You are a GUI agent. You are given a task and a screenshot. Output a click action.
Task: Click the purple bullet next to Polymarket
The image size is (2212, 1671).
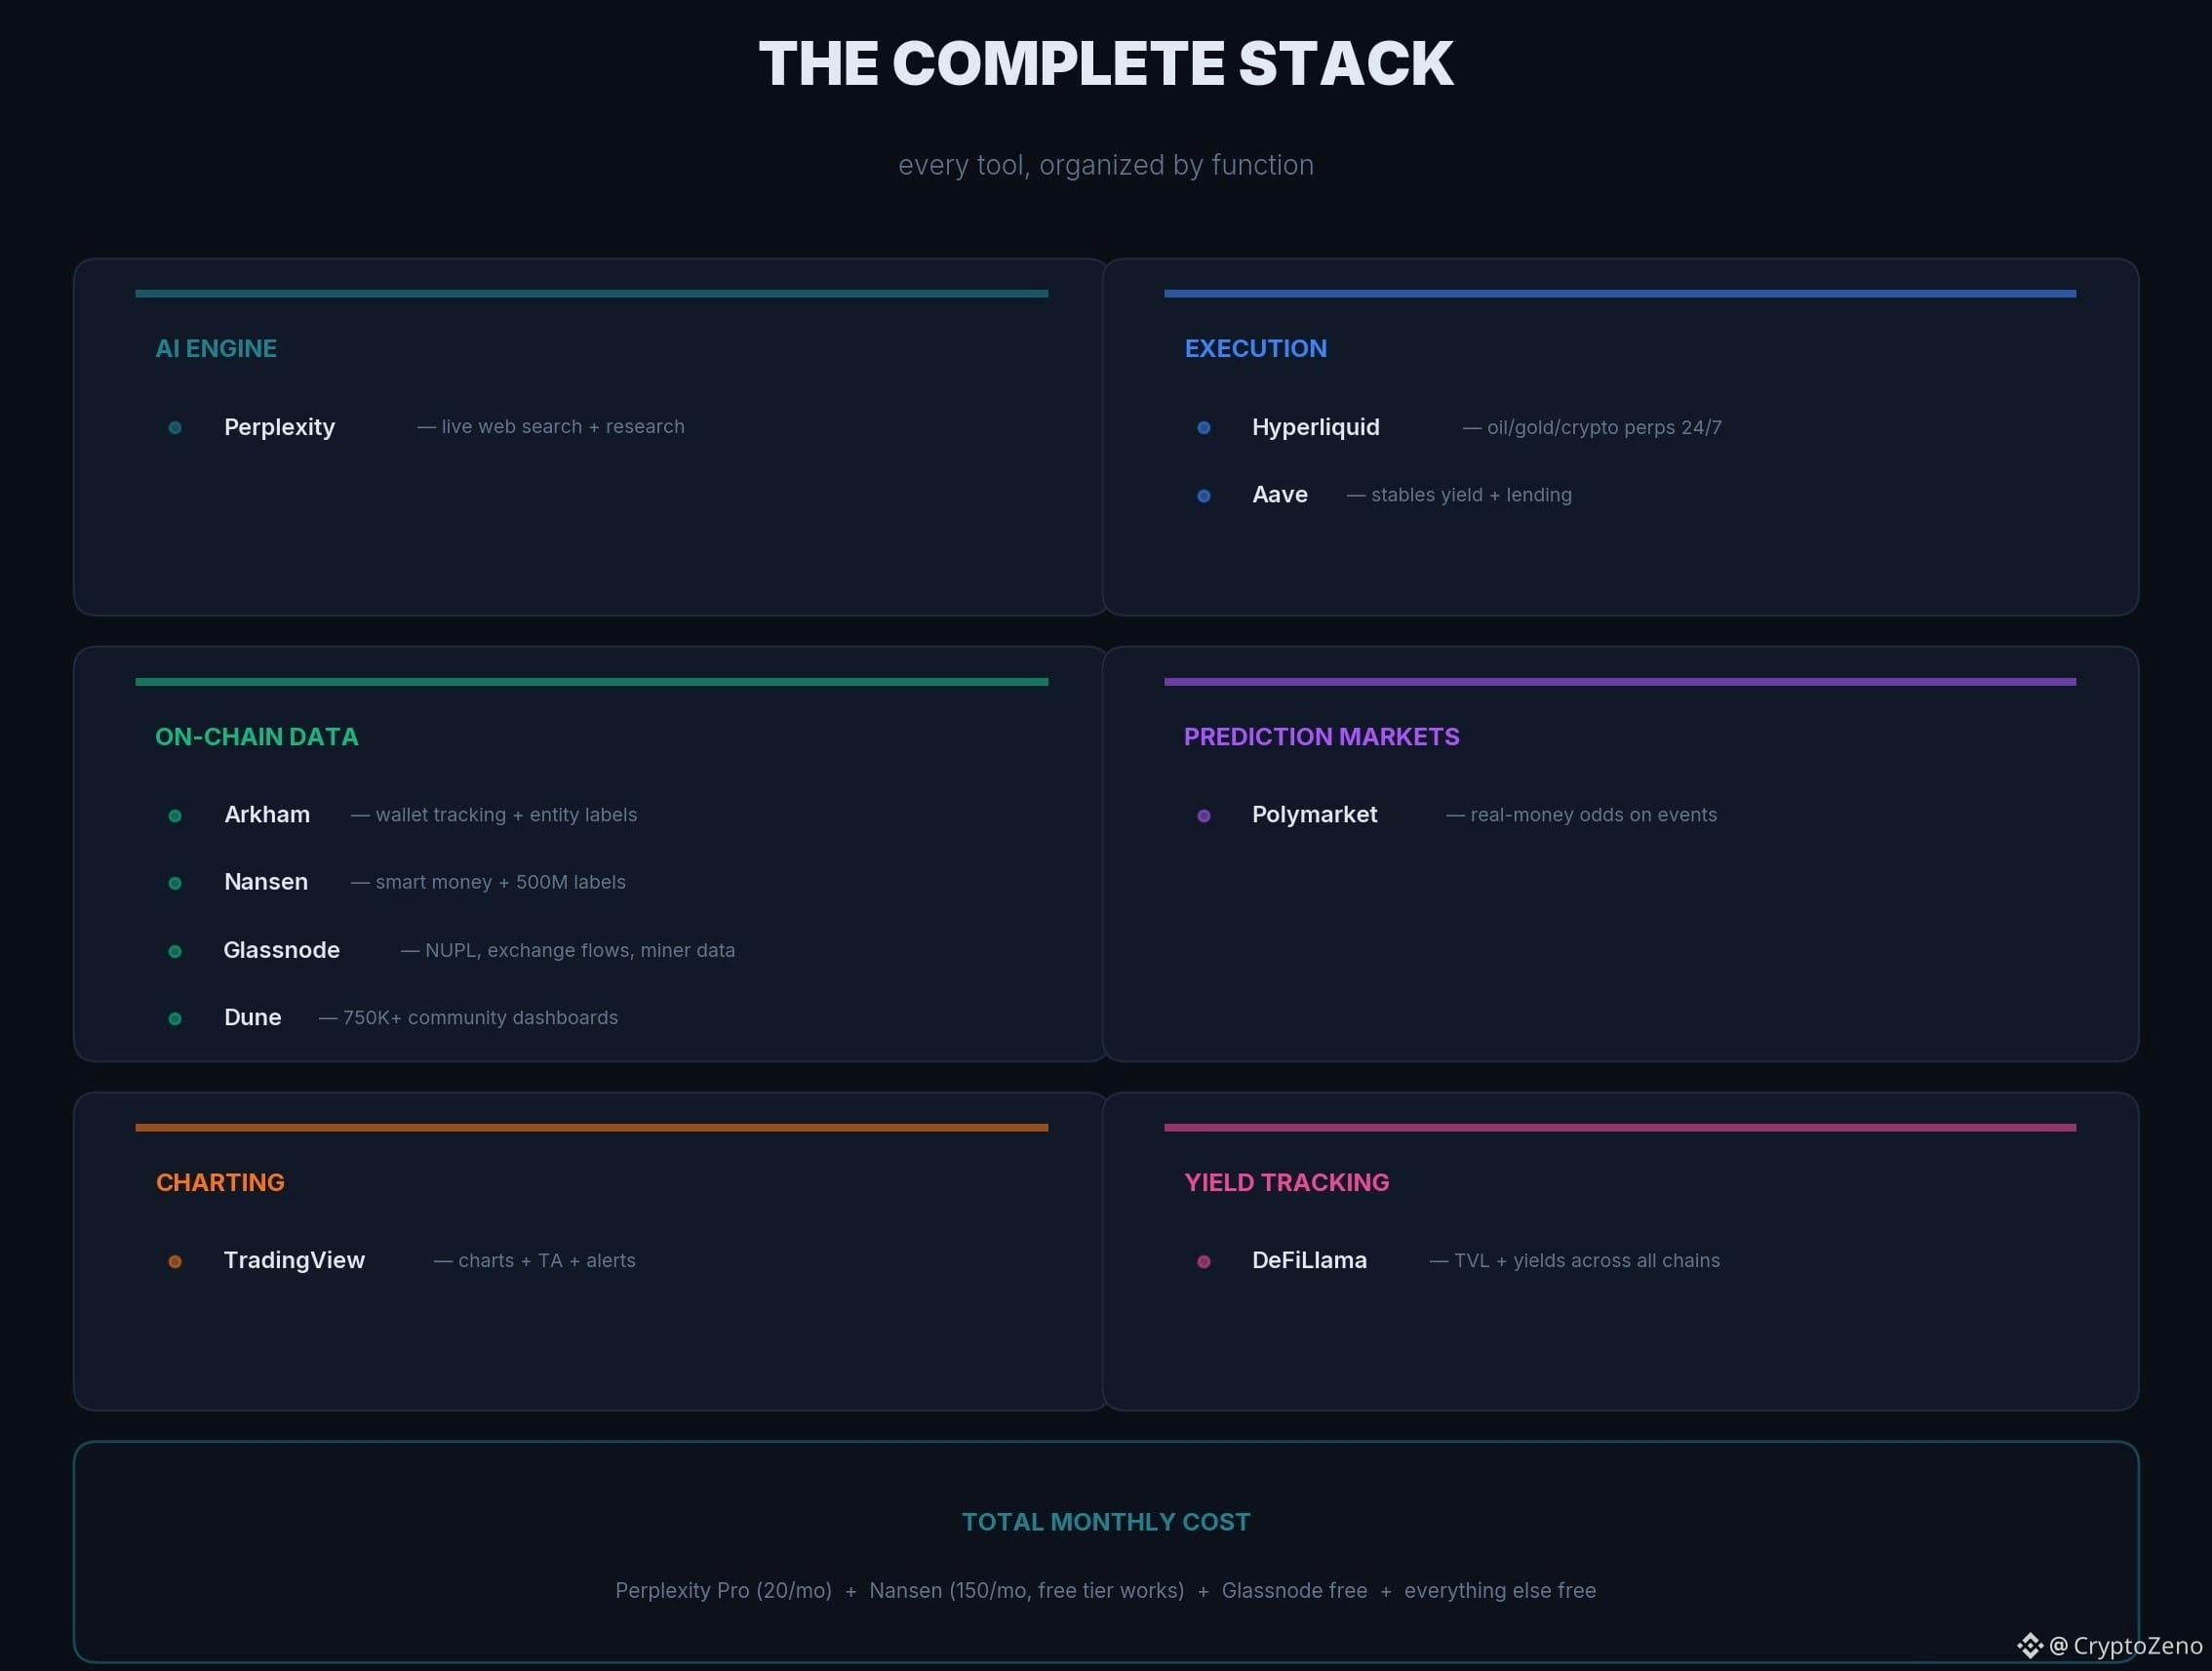(1204, 816)
